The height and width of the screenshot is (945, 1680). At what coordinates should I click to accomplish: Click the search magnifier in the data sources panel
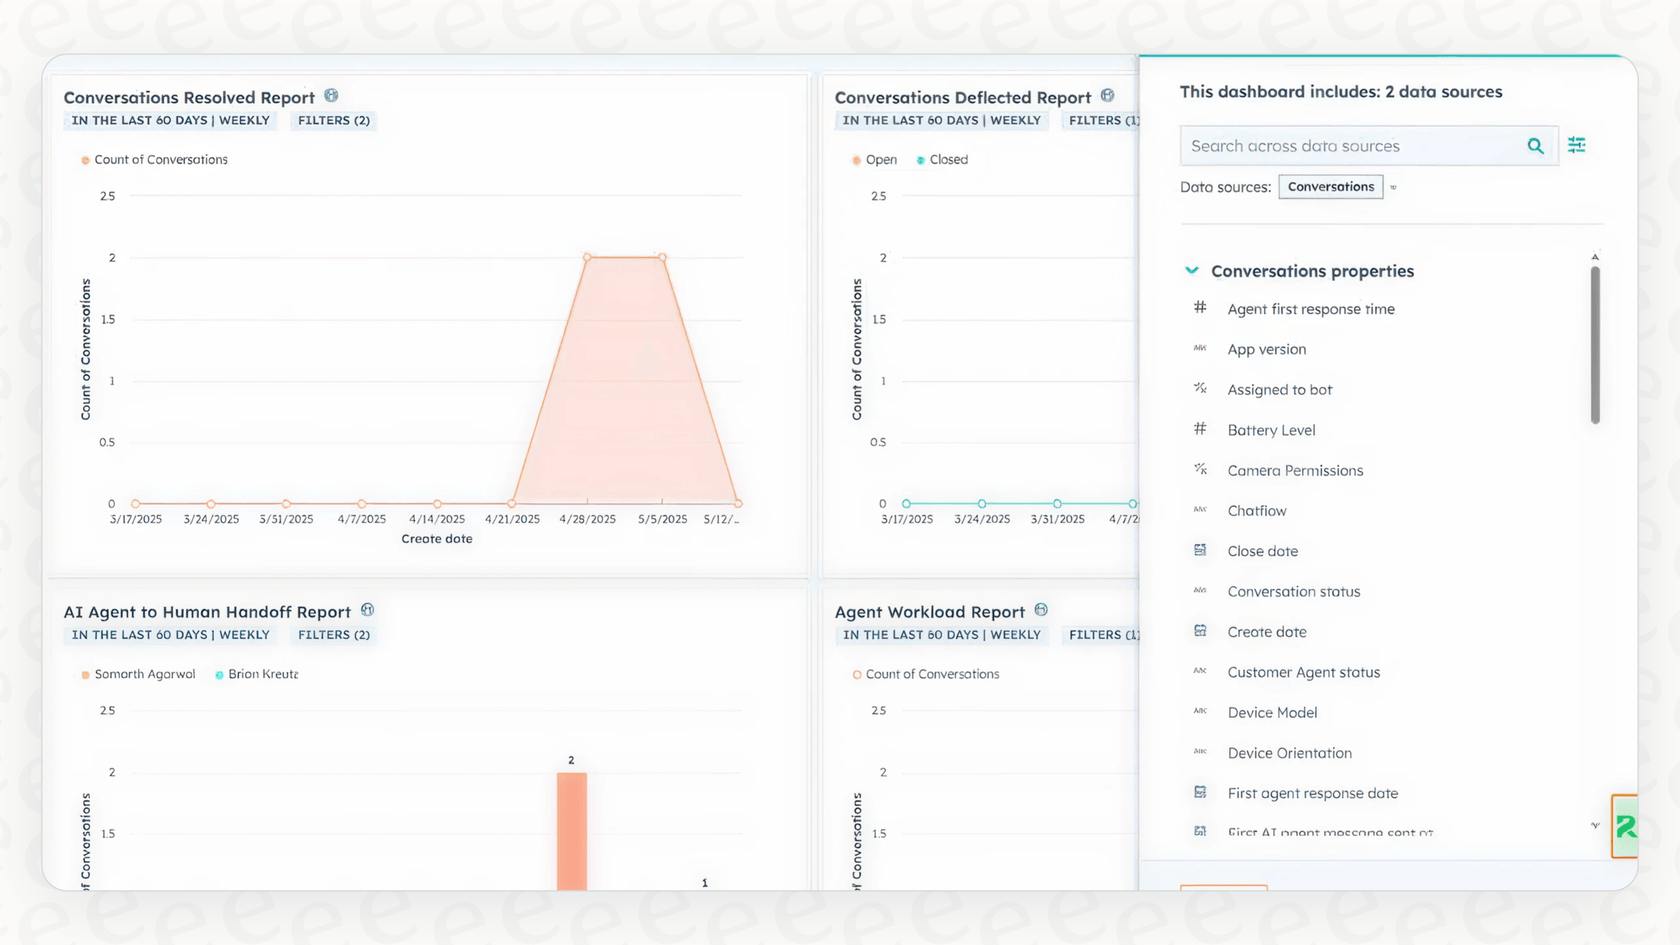pos(1535,146)
